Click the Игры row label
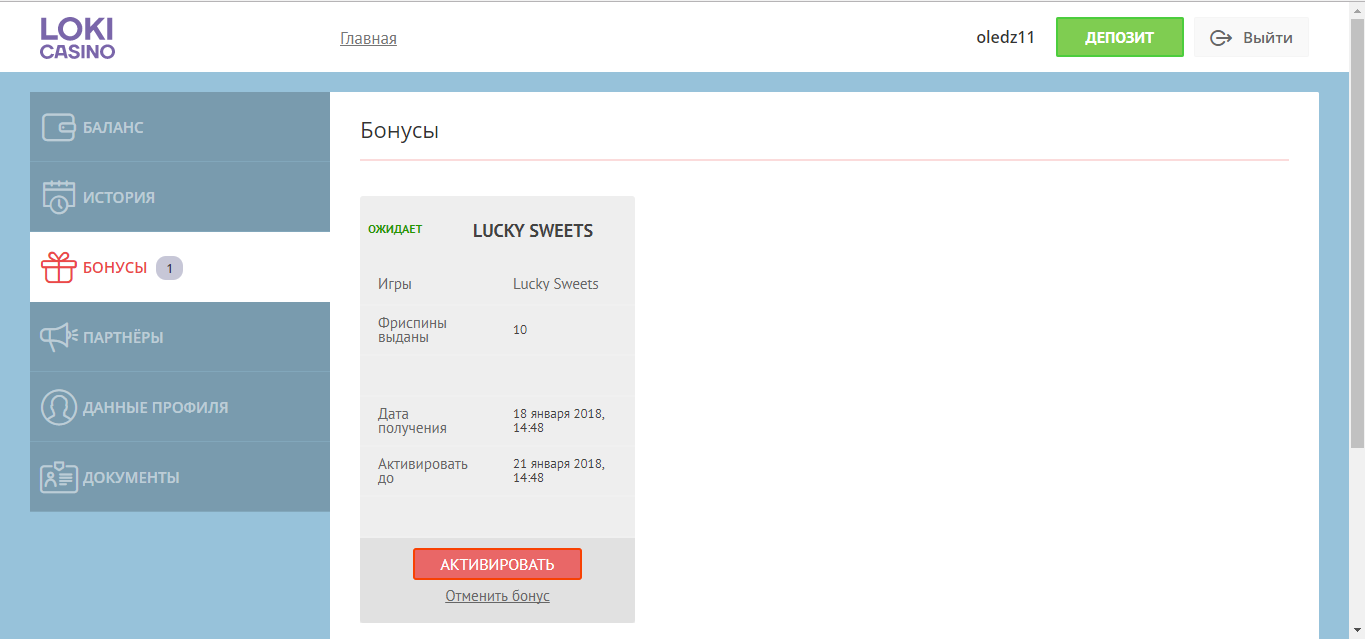The image size is (1365, 639). click(395, 284)
